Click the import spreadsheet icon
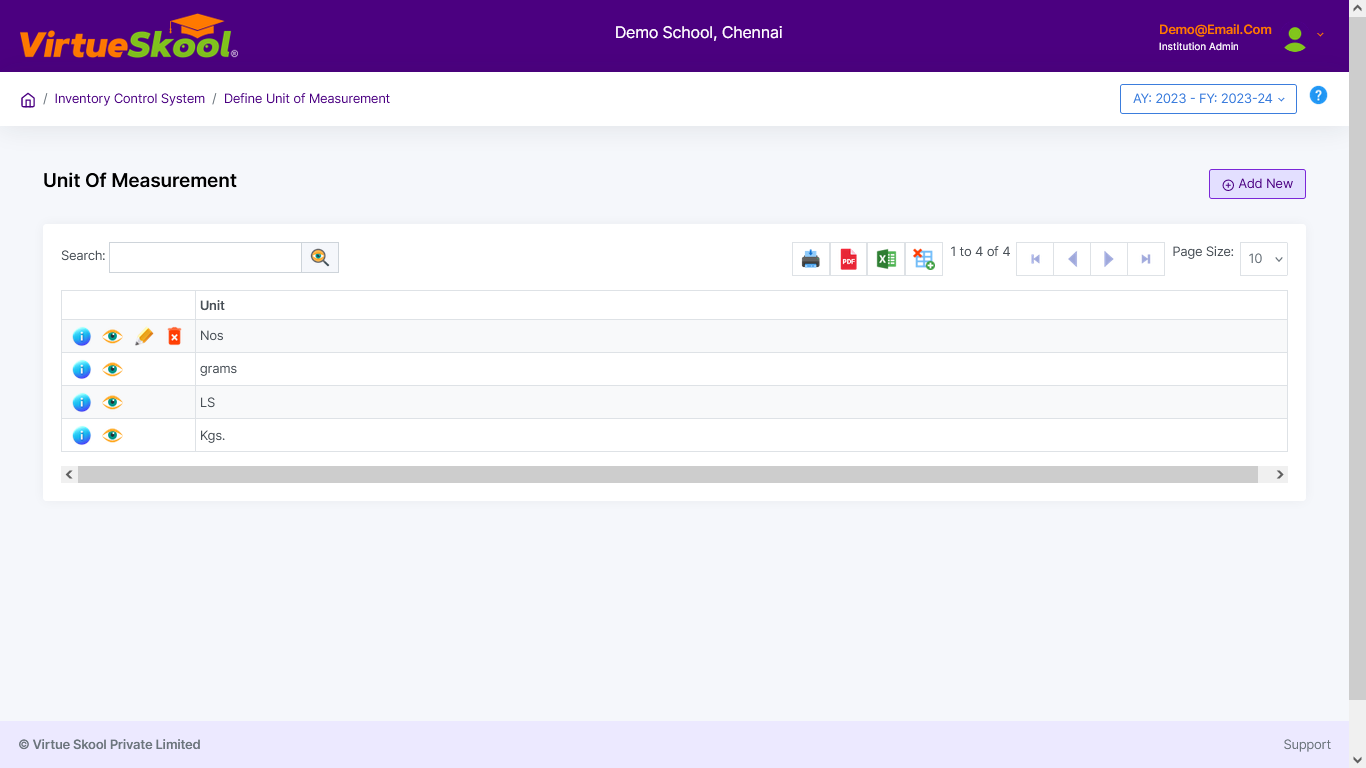Screen dimensions: 1366x768 point(924,259)
